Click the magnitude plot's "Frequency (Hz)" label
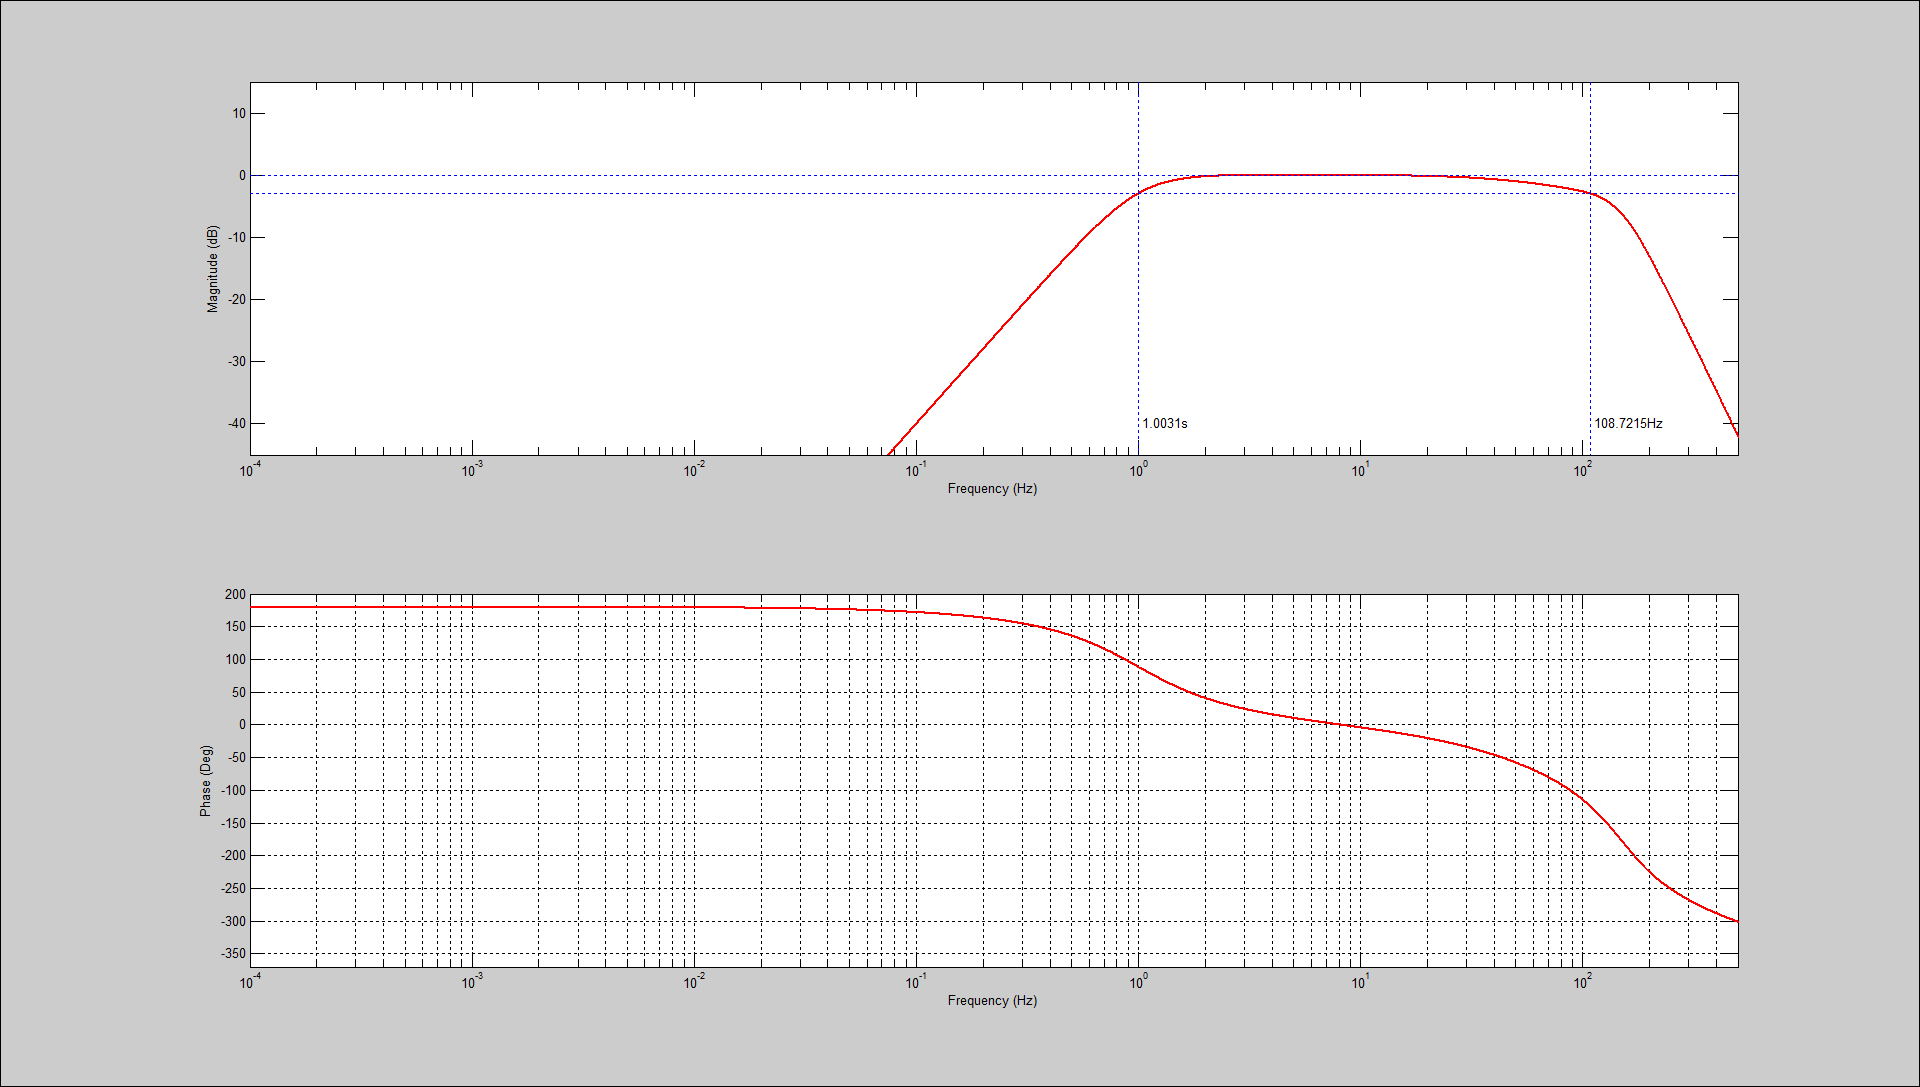Image resolution: width=1920 pixels, height=1087 pixels. pyautogui.click(x=992, y=489)
